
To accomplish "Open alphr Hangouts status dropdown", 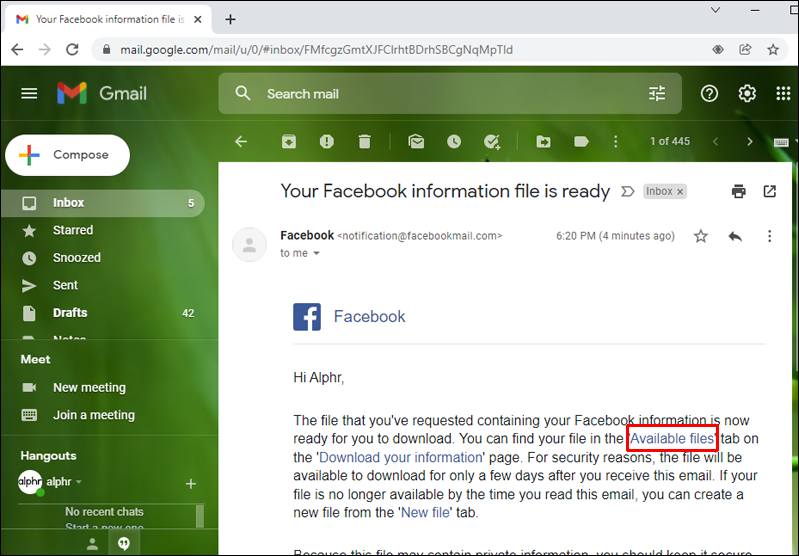I will point(78,482).
